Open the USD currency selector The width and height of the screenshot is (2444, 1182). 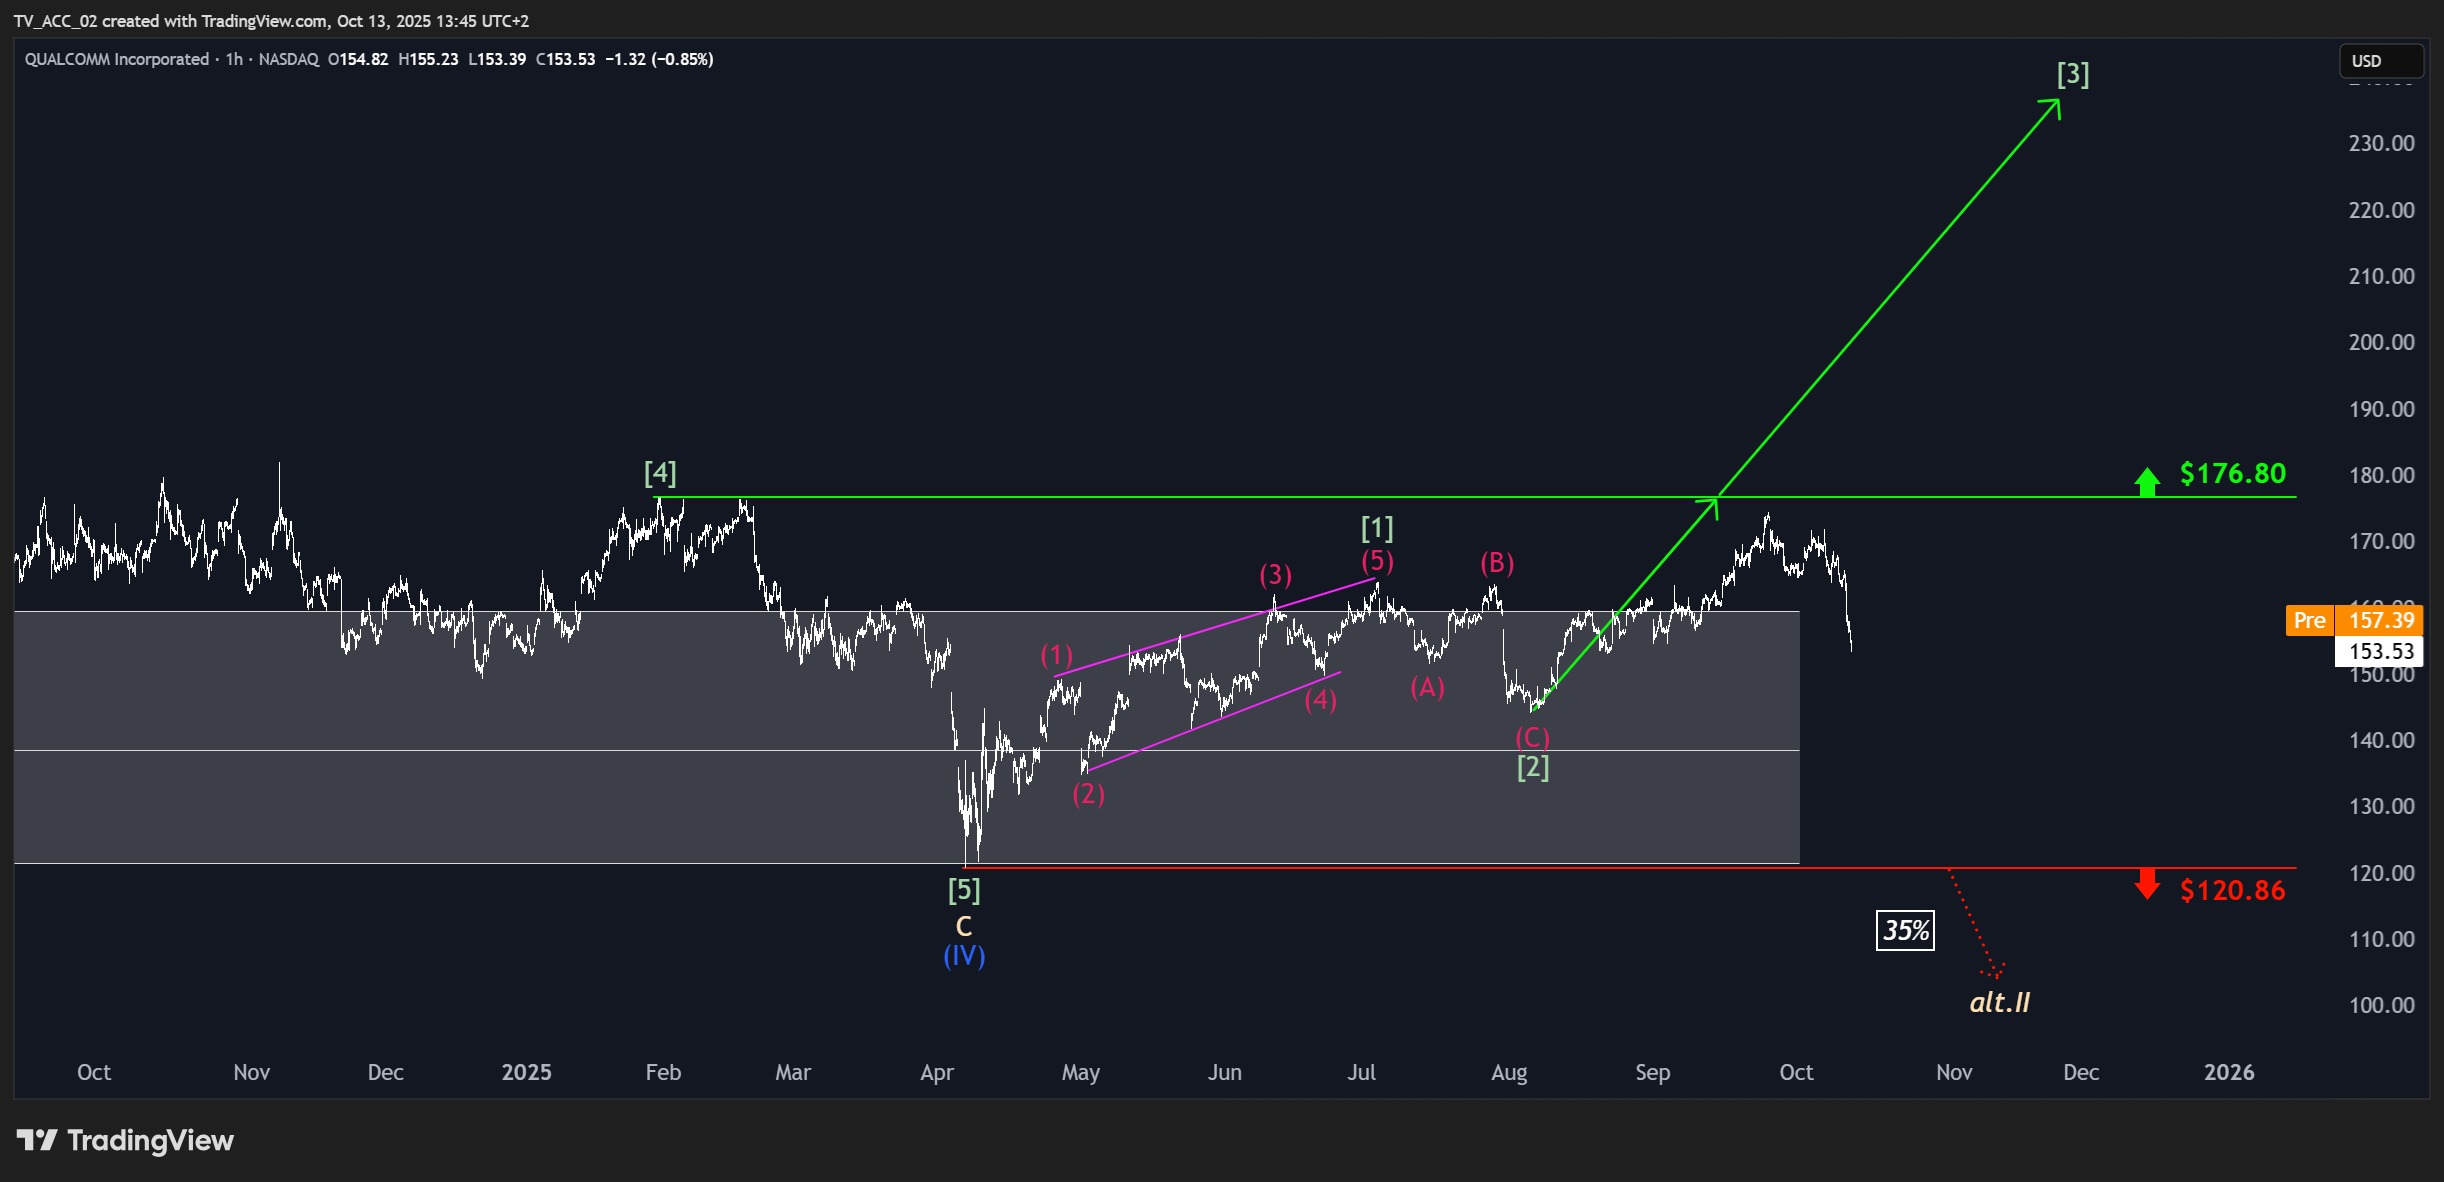pos(2381,61)
